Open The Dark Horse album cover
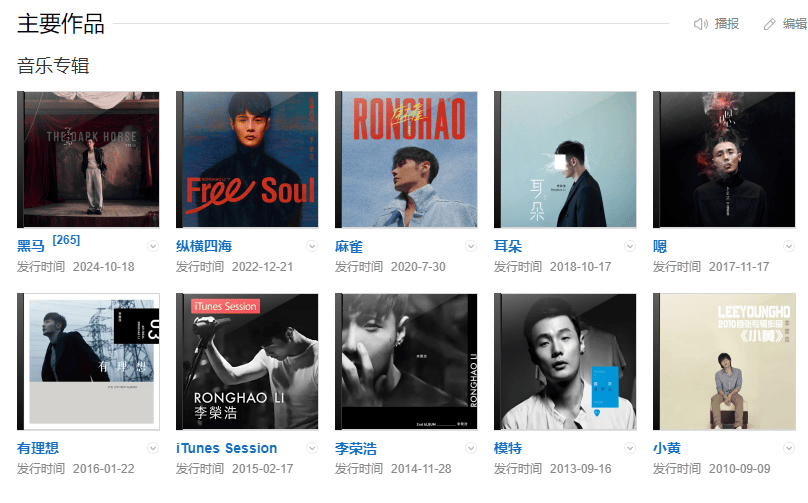Screen dimensions: 808x503 pyautogui.click(x=88, y=160)
